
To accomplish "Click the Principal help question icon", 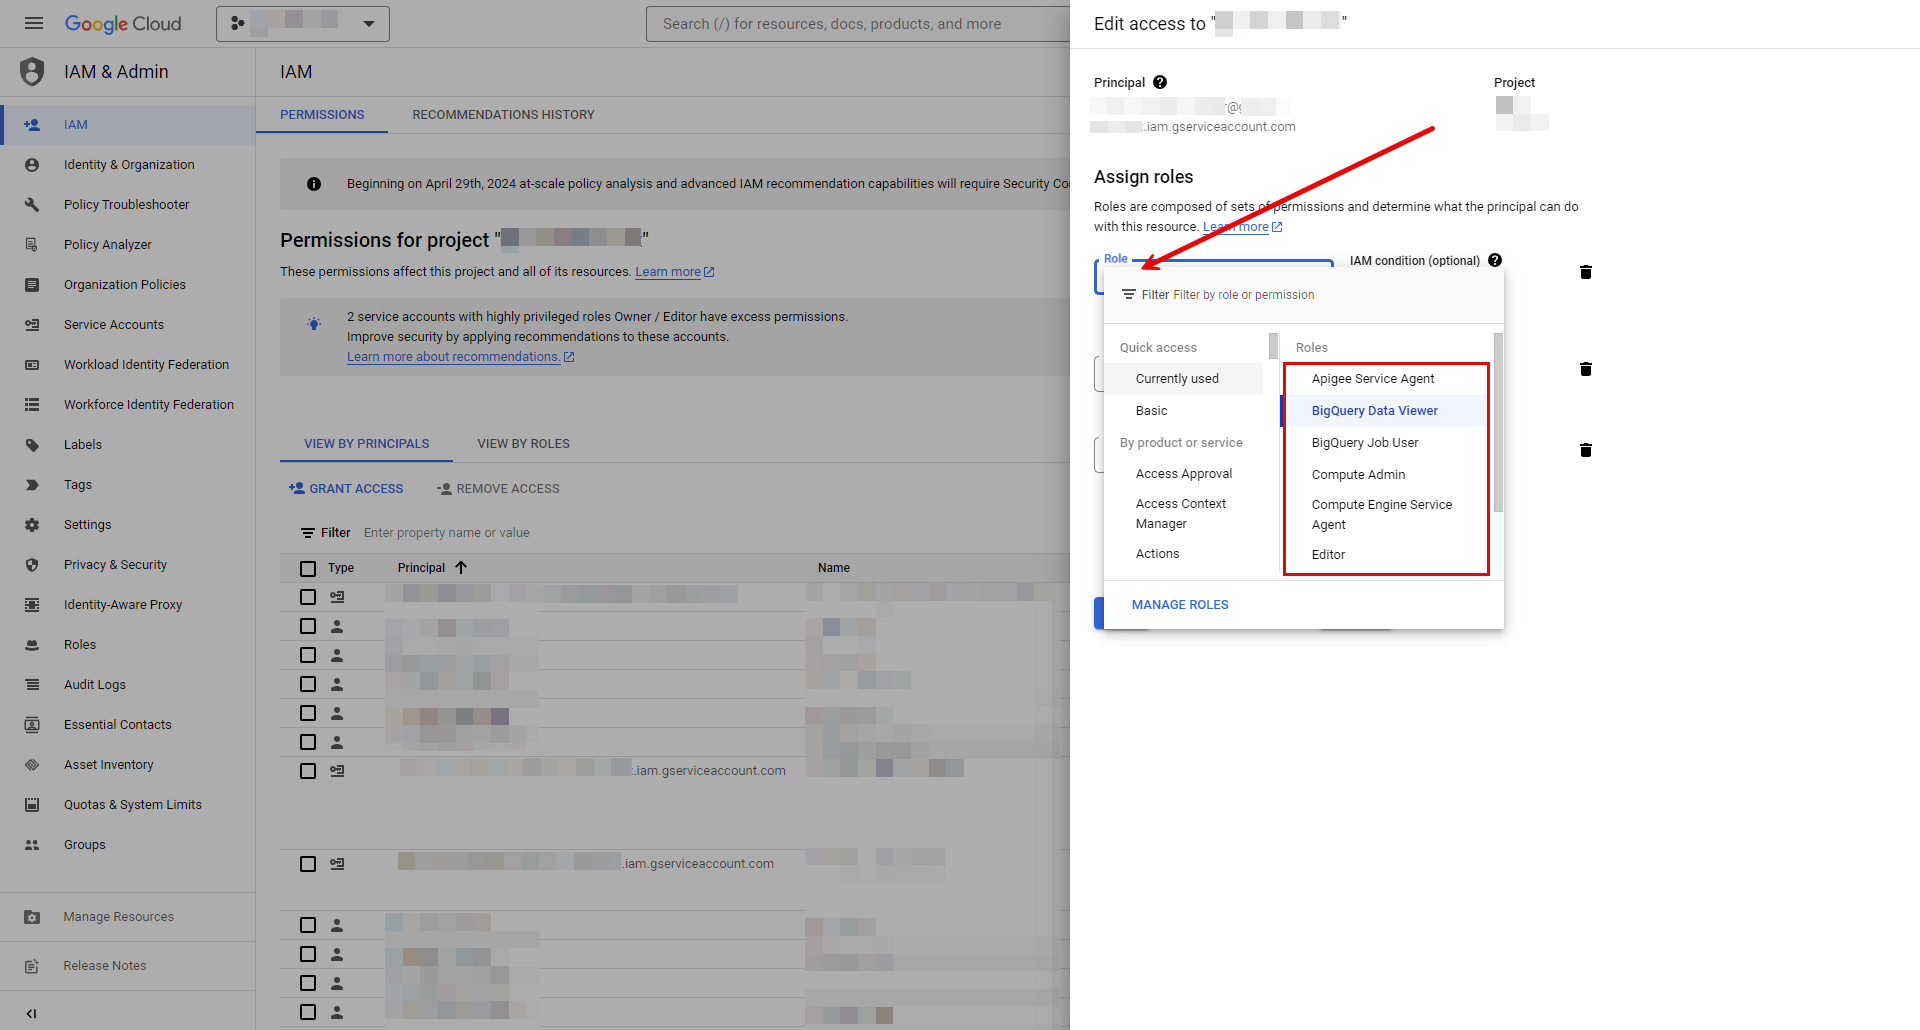I will pos(1160,82).
